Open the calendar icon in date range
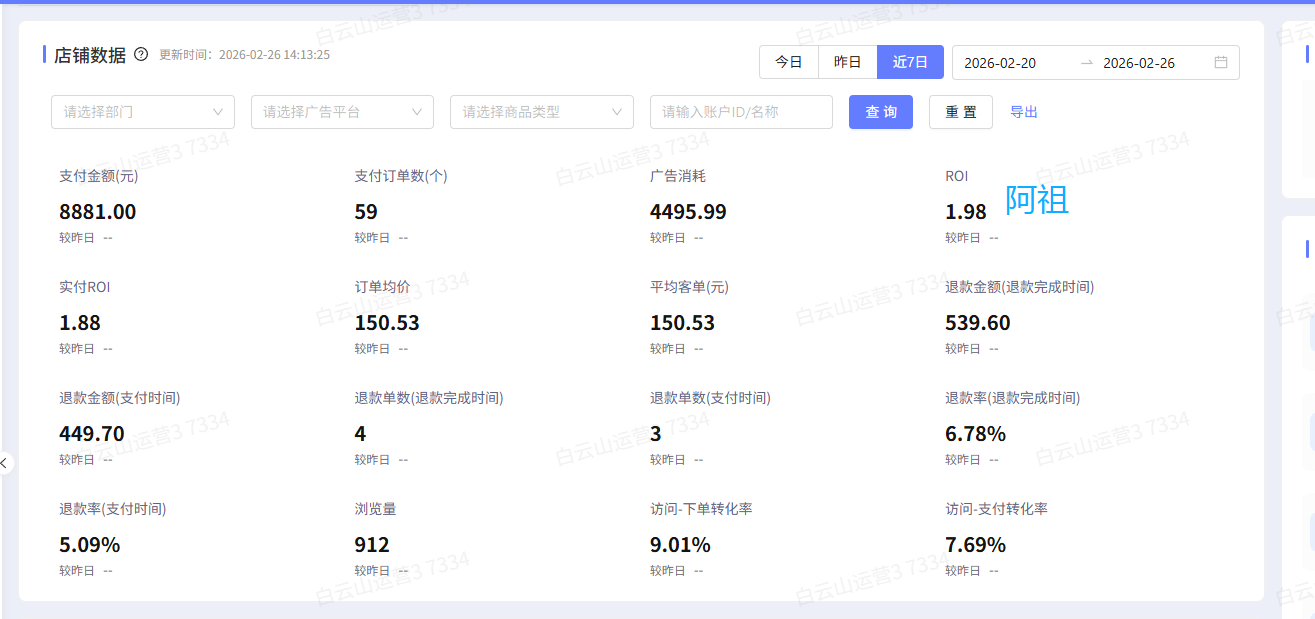1315x619 pixels. pos(1220,62)
